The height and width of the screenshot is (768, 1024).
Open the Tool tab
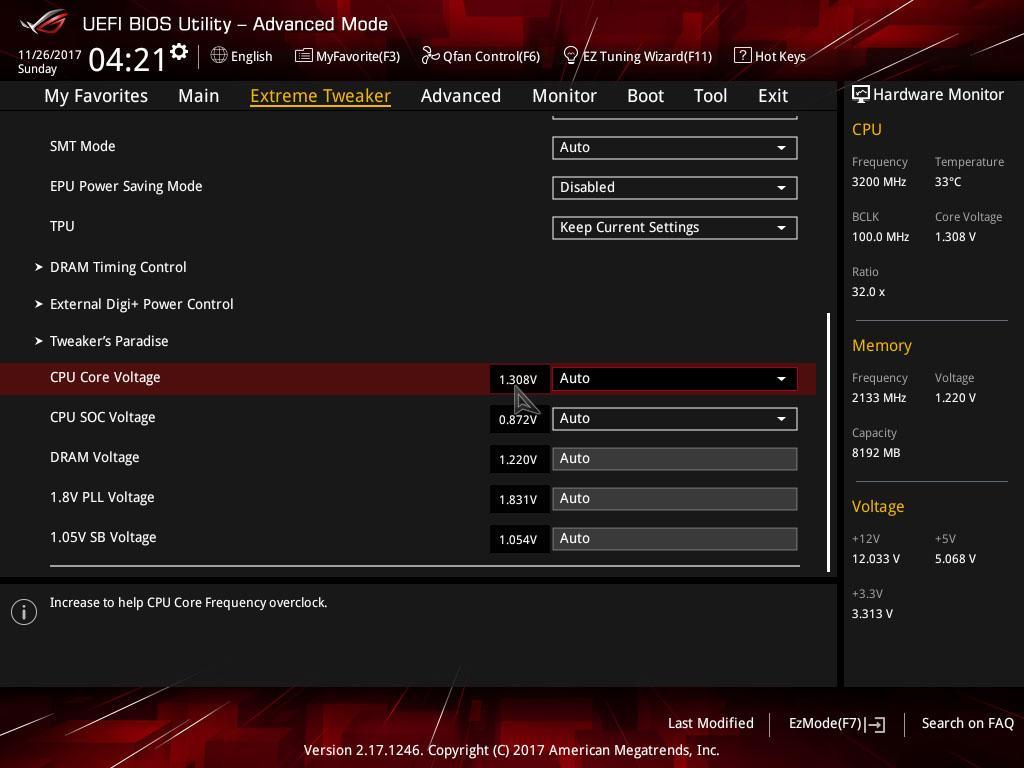tap(710, 96)
